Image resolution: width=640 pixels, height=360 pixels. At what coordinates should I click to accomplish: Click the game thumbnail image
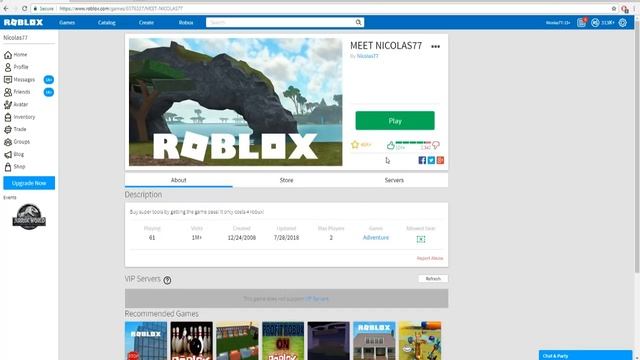pyautogui.click(x=236, y=102)
